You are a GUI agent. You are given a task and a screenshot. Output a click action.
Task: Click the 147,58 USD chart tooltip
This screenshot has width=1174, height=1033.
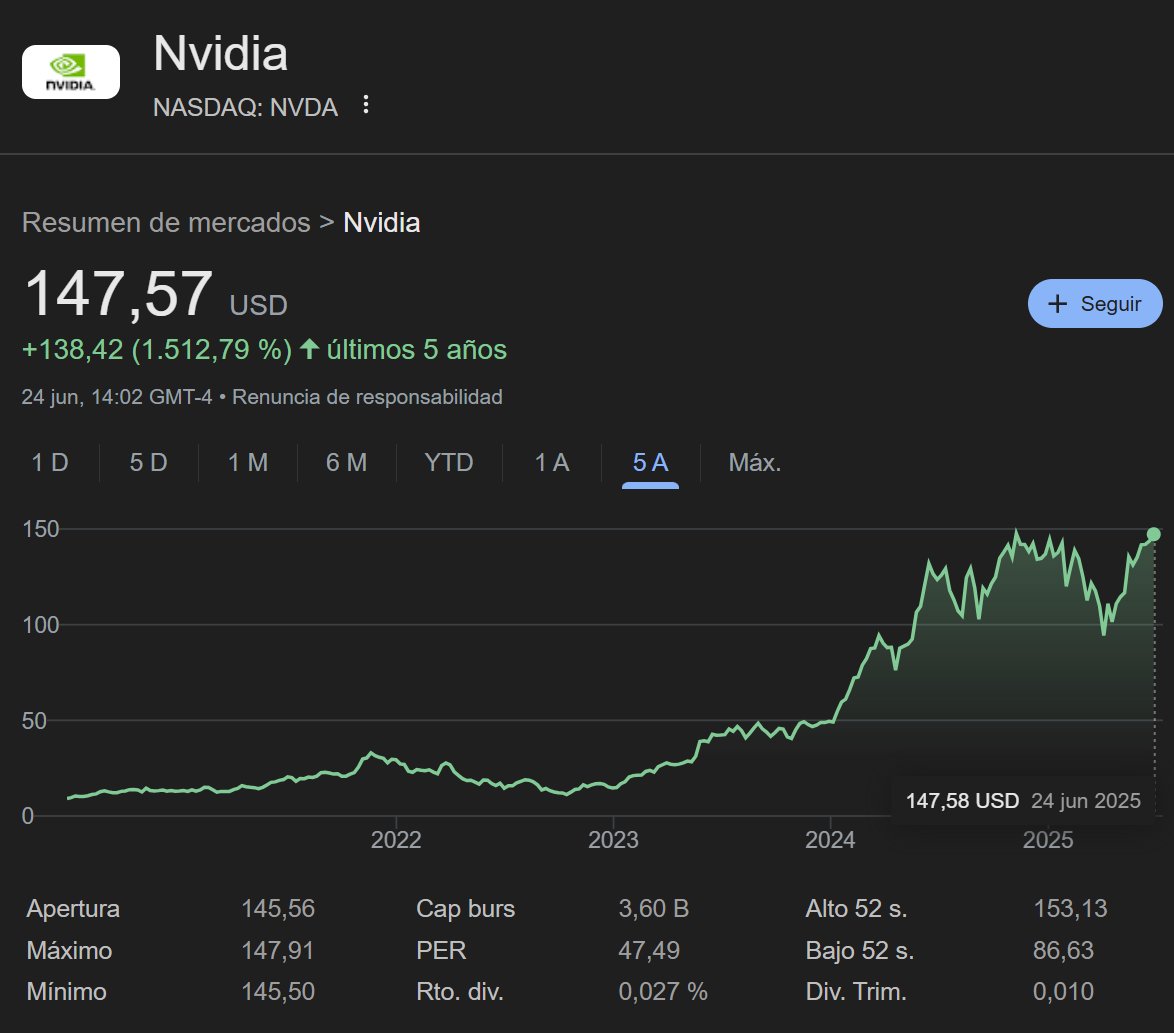point(1023,801)
